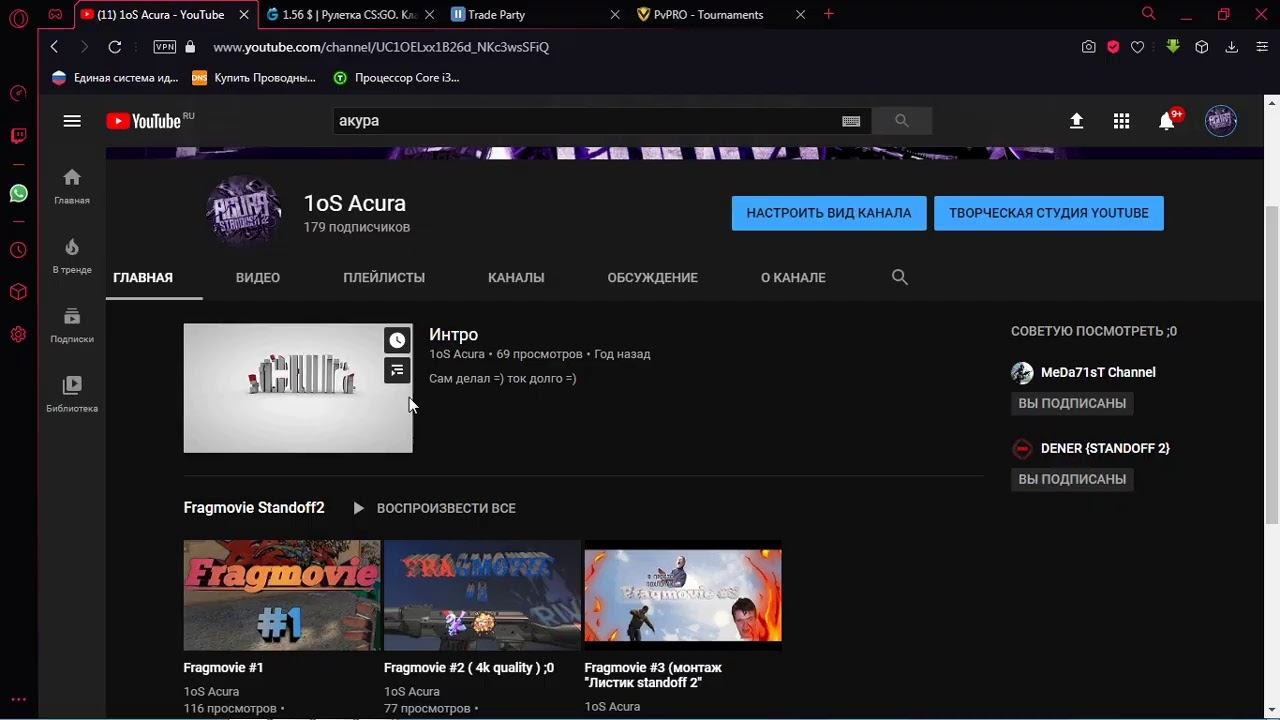The width and height of the screenshot is (1280, 720).
Task: Open the Интро video title link
Action: click(453, 335)
